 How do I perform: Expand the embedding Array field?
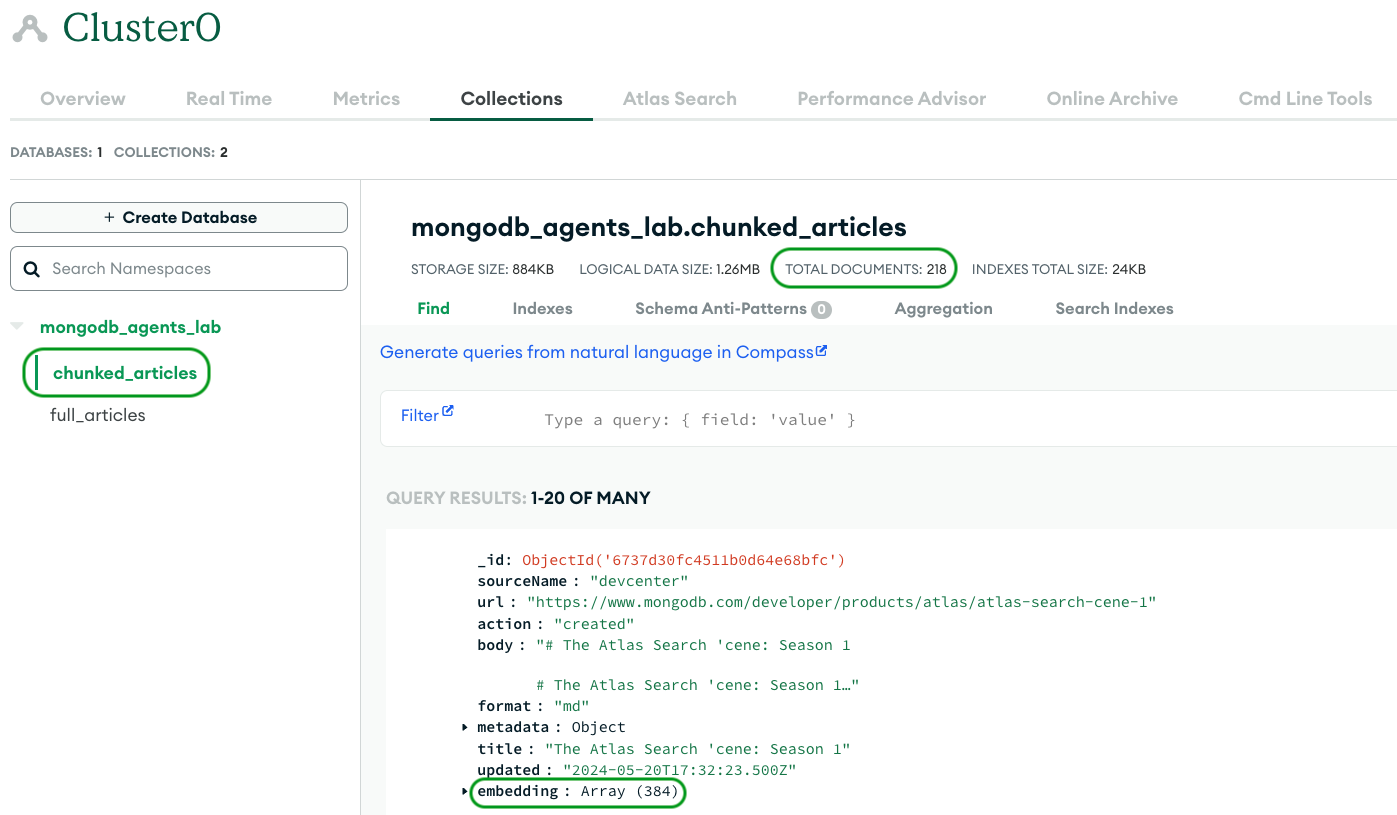465,791
